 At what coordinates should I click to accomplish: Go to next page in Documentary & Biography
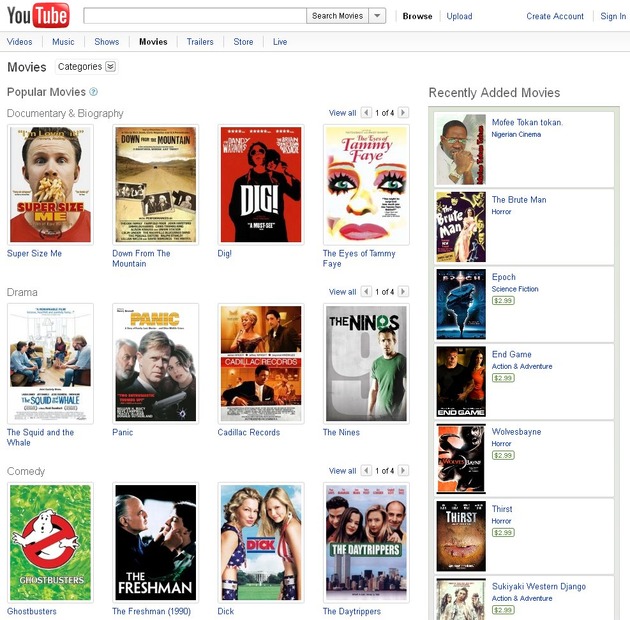coord(403,113)
